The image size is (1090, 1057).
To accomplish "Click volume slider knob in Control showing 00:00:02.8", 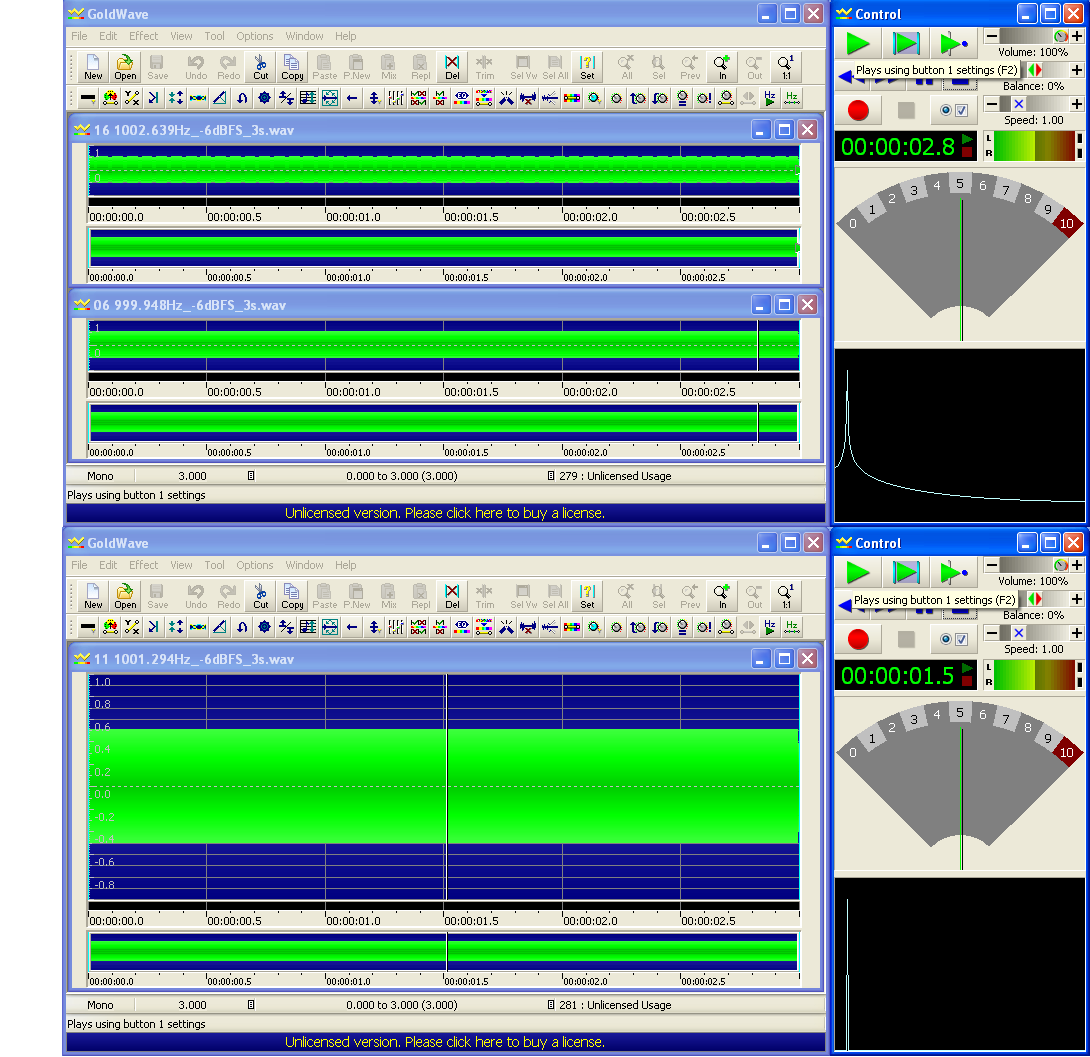I will 1061,36.
